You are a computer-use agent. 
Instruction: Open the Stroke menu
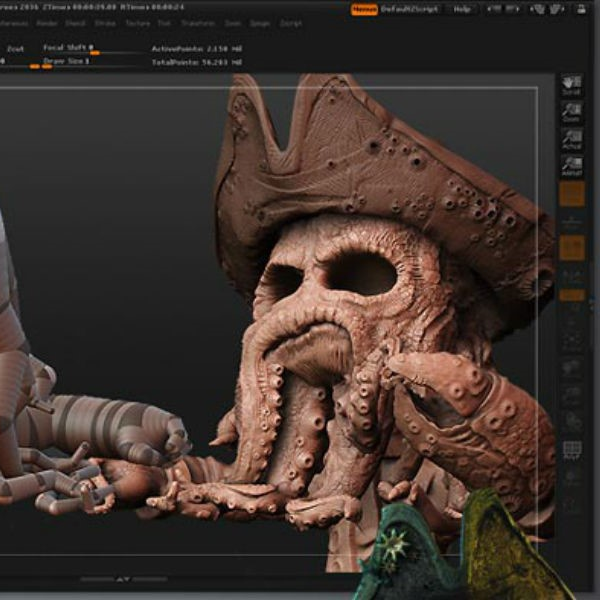pos(105,22)
